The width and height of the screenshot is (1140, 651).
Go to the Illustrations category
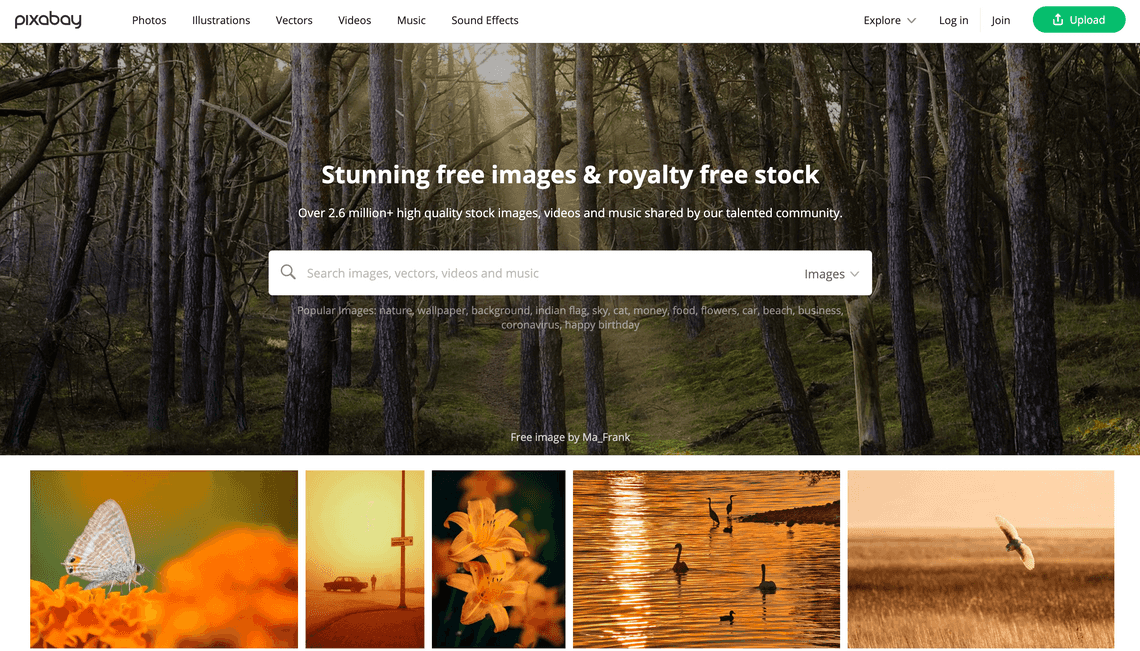[x=221, y=20]
